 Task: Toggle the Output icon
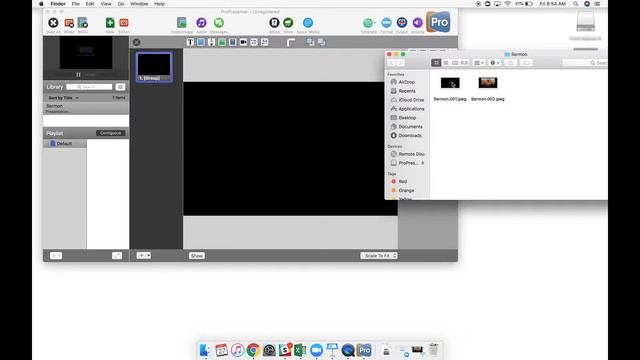tap(402, 23)
